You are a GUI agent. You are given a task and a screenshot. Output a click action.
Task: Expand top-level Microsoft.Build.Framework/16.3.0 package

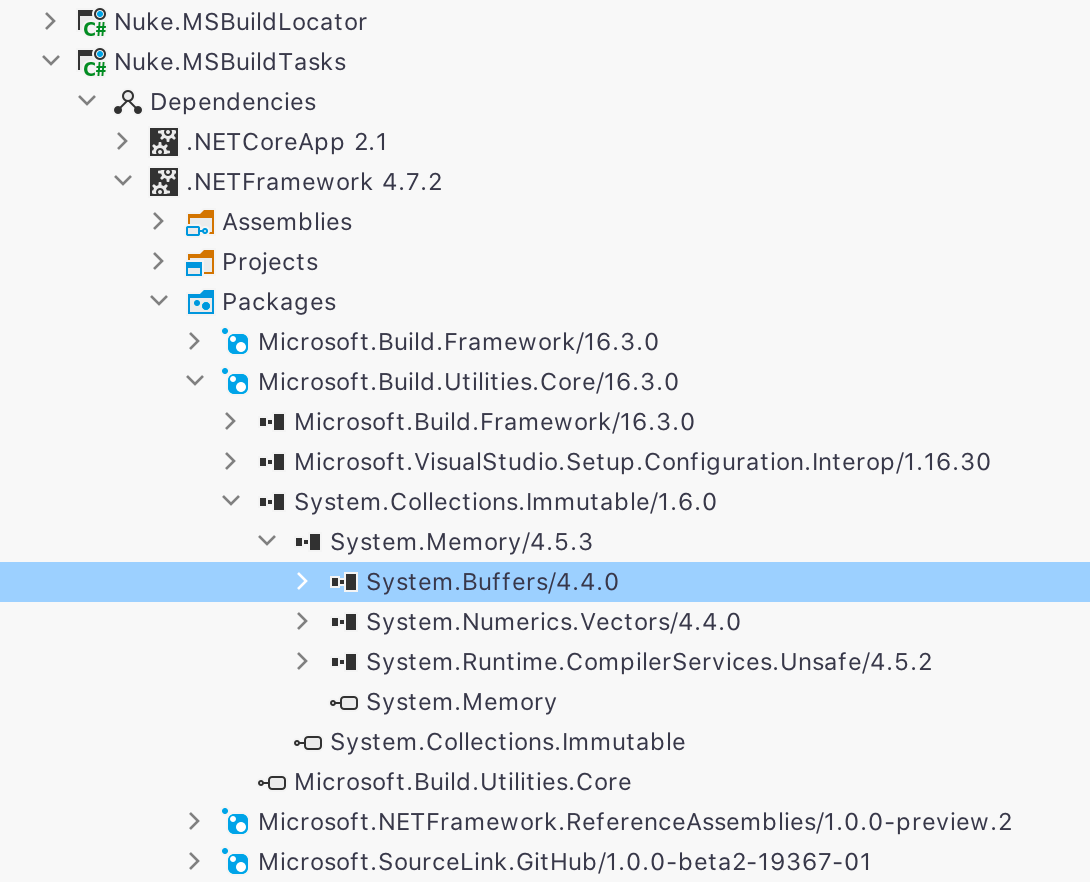[195, 341]
